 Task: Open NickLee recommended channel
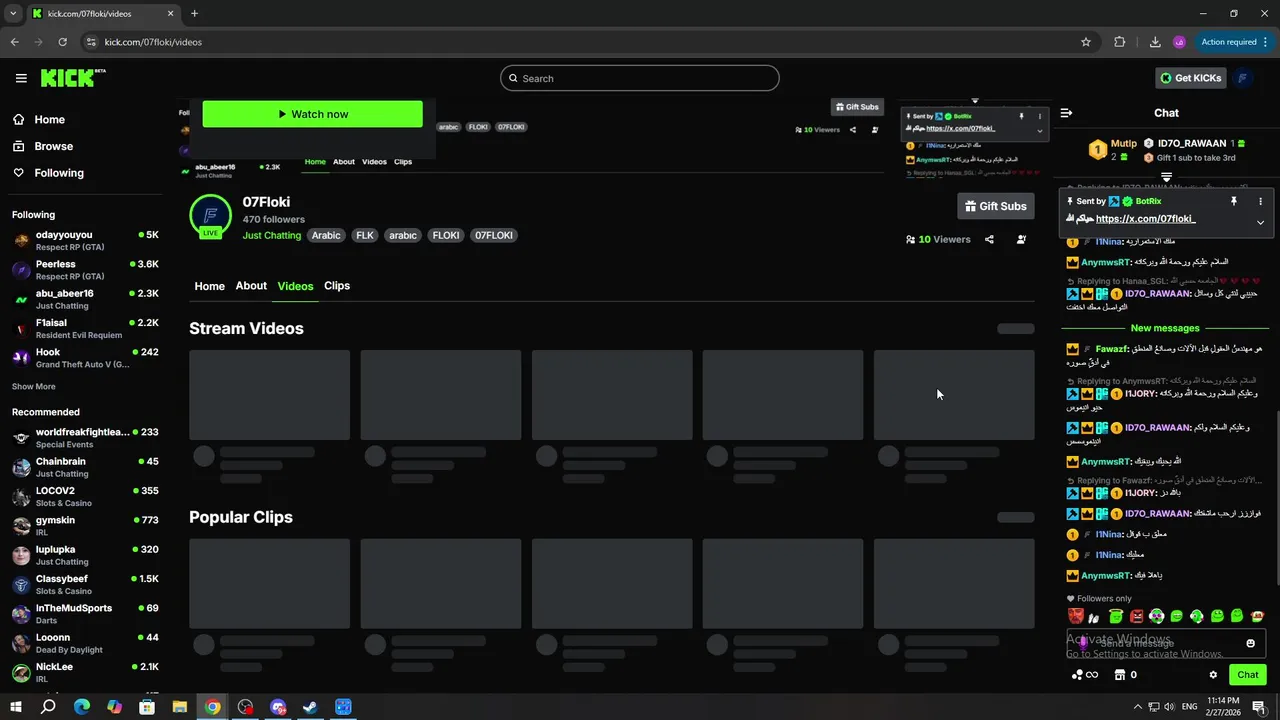click(x=85, y=672)
